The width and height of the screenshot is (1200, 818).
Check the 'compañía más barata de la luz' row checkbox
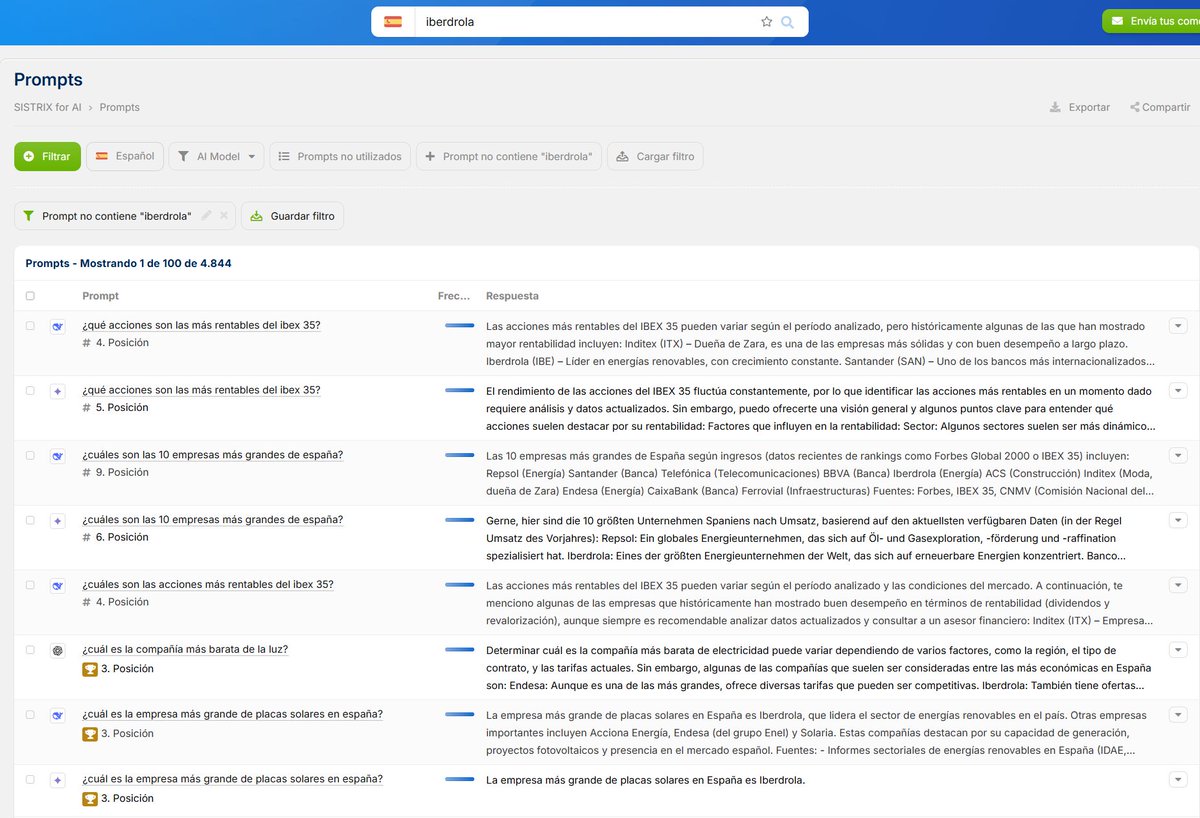pos(30,651)
